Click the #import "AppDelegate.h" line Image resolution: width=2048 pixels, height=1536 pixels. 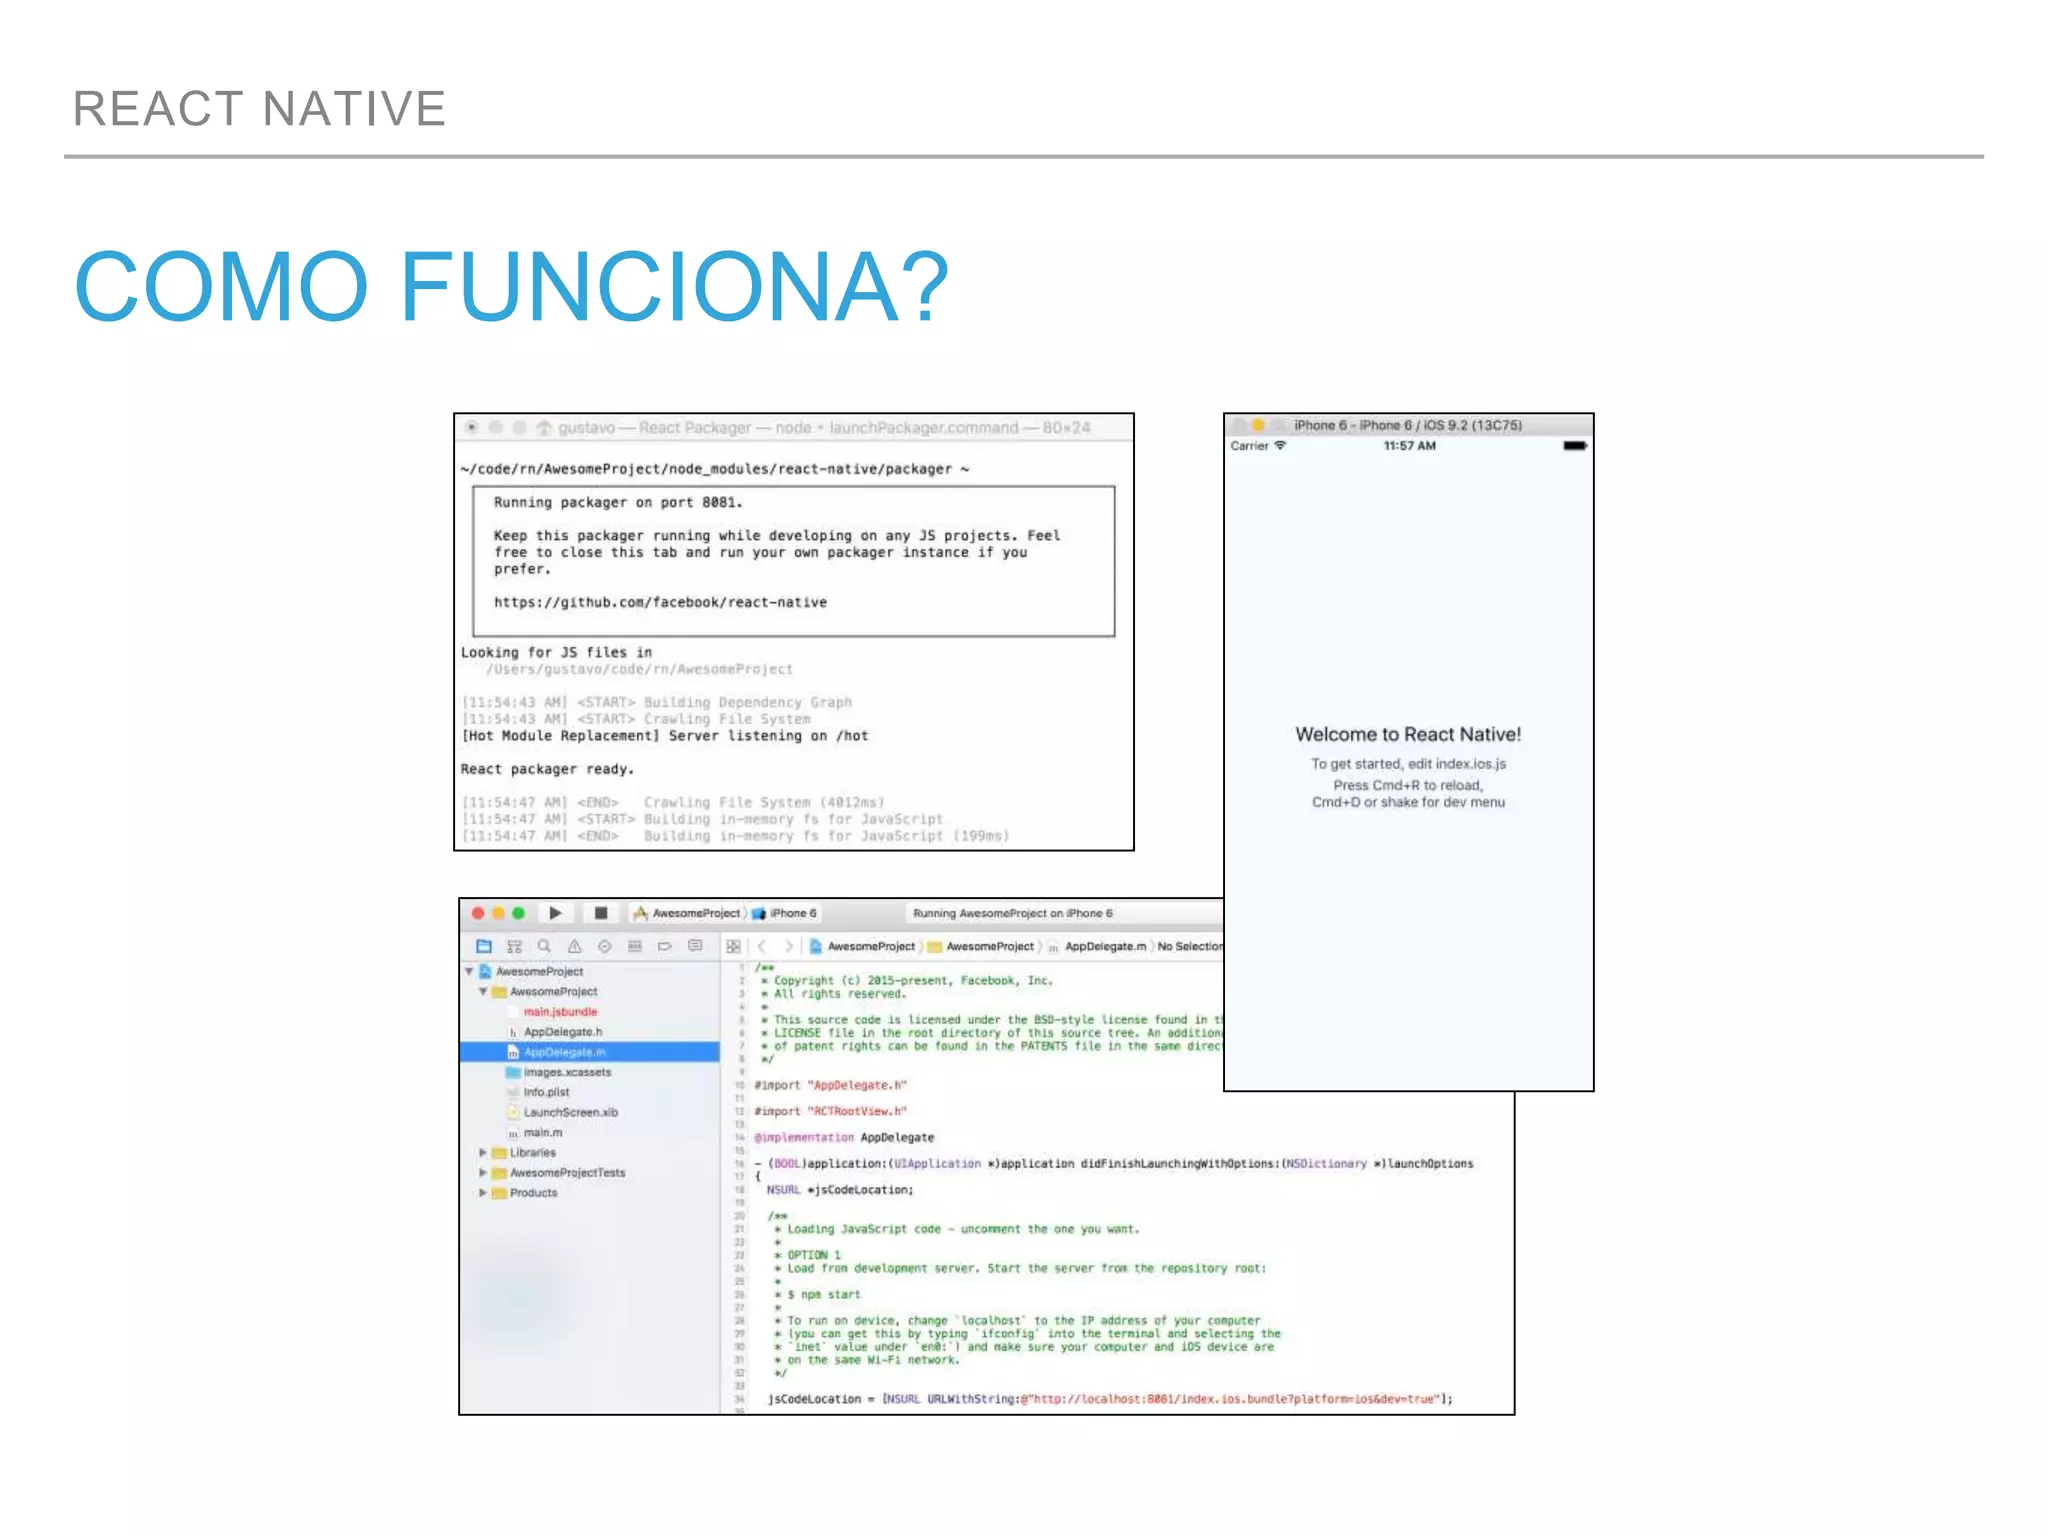coord(830,1085)
